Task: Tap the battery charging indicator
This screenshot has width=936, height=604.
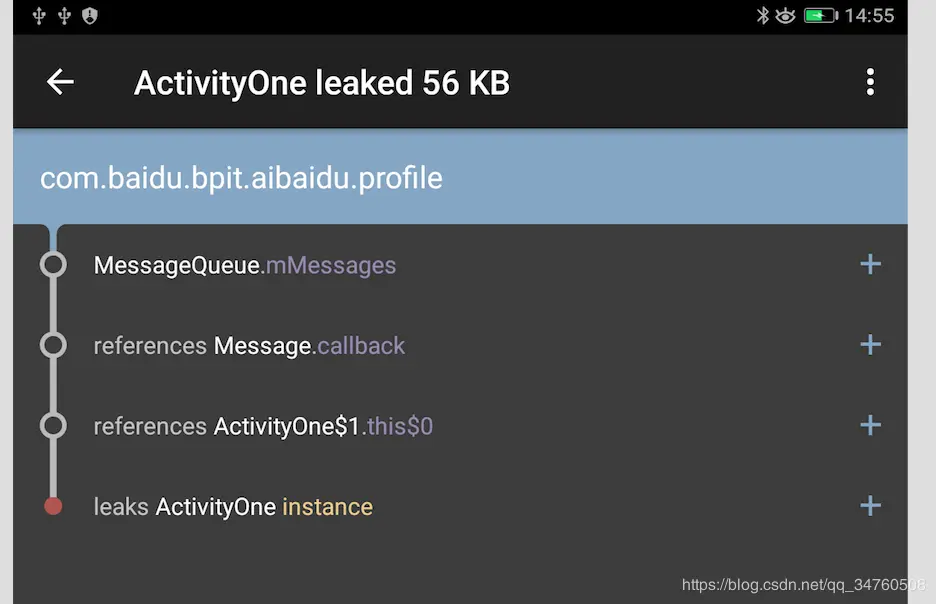Action: tap(821, 16)
